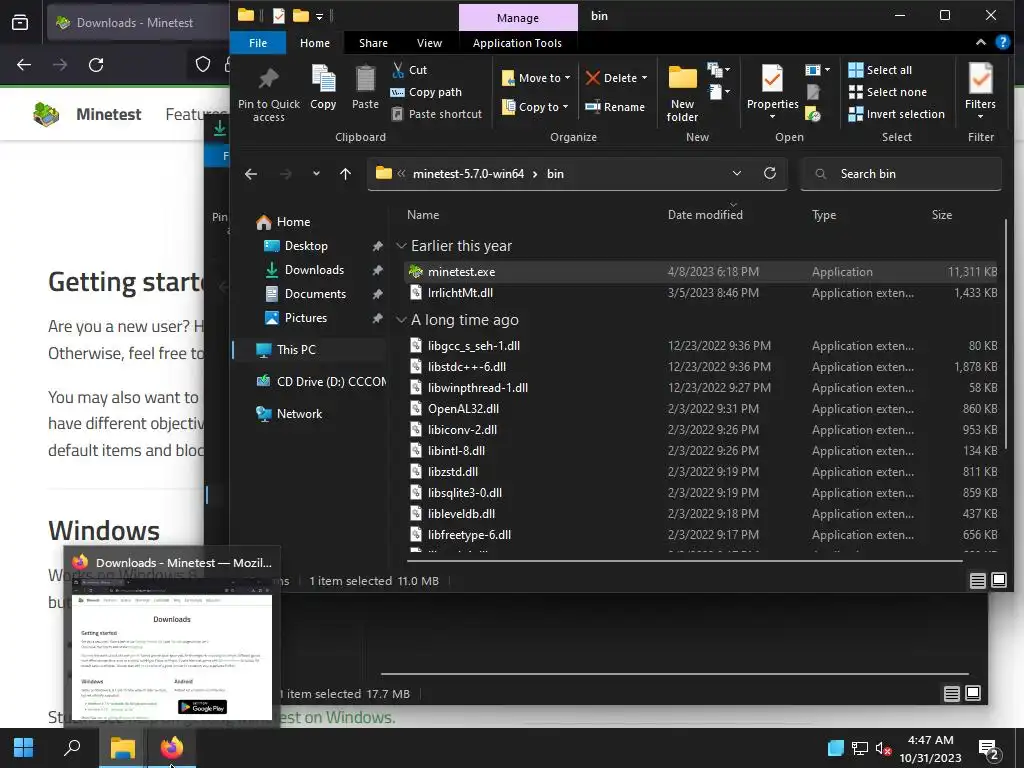This screenshot has width=1024, height=768.
Task: Open Move to dropdown
Action: click(536, 78)
